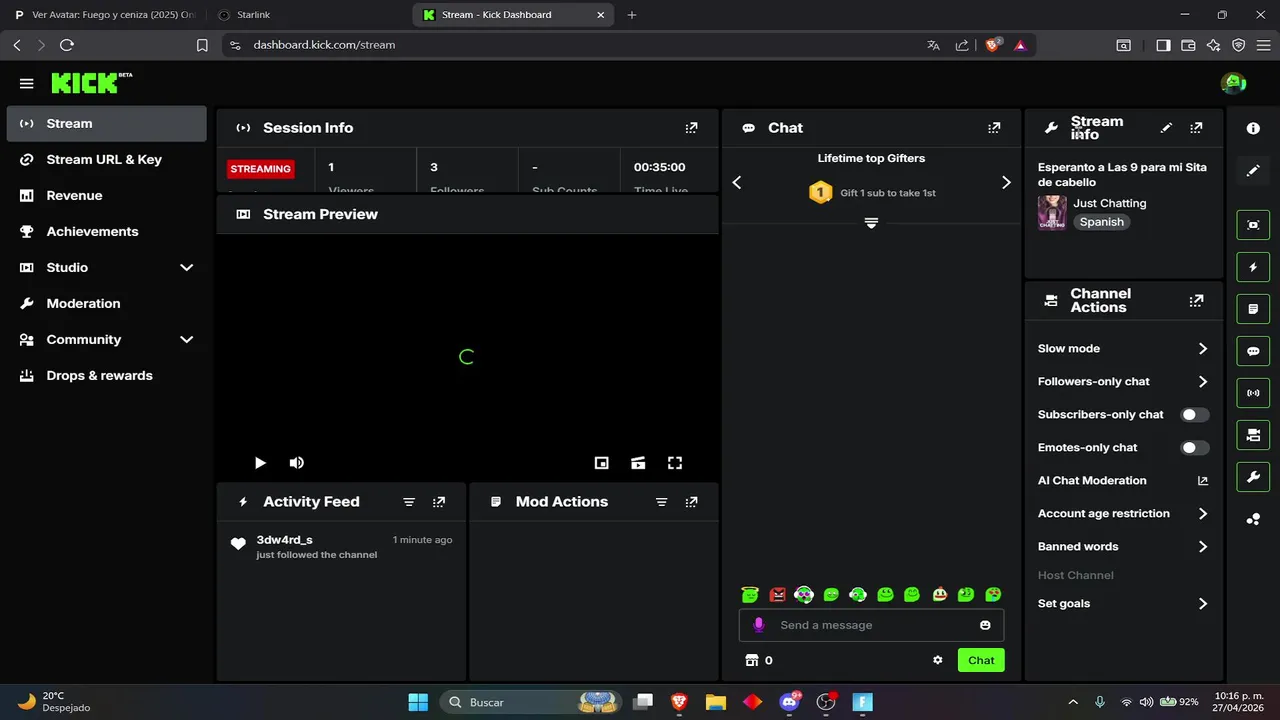The width and height of the screenshot is (1280, 720).
Task: Click the Send a message field
Action: point(871,625)
